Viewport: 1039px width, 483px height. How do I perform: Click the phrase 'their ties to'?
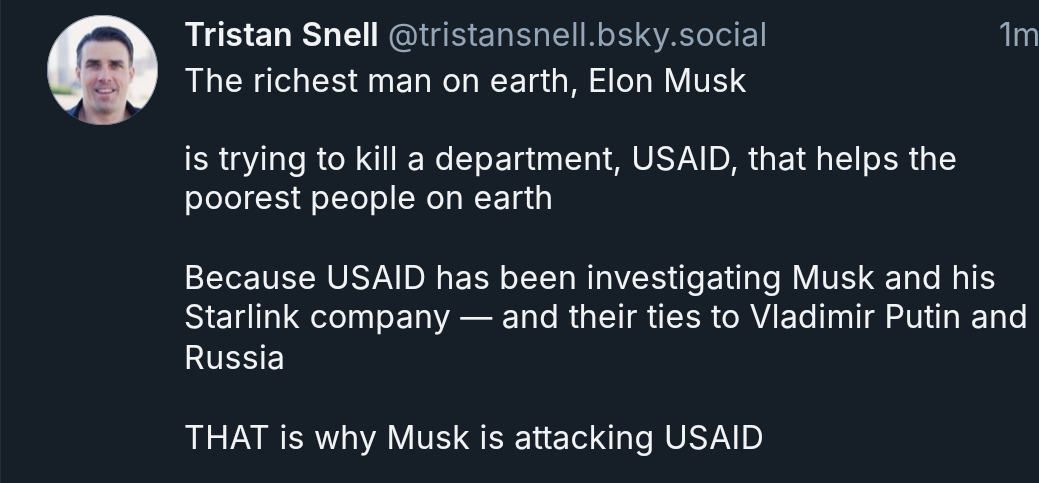click(x=651, y=317)
